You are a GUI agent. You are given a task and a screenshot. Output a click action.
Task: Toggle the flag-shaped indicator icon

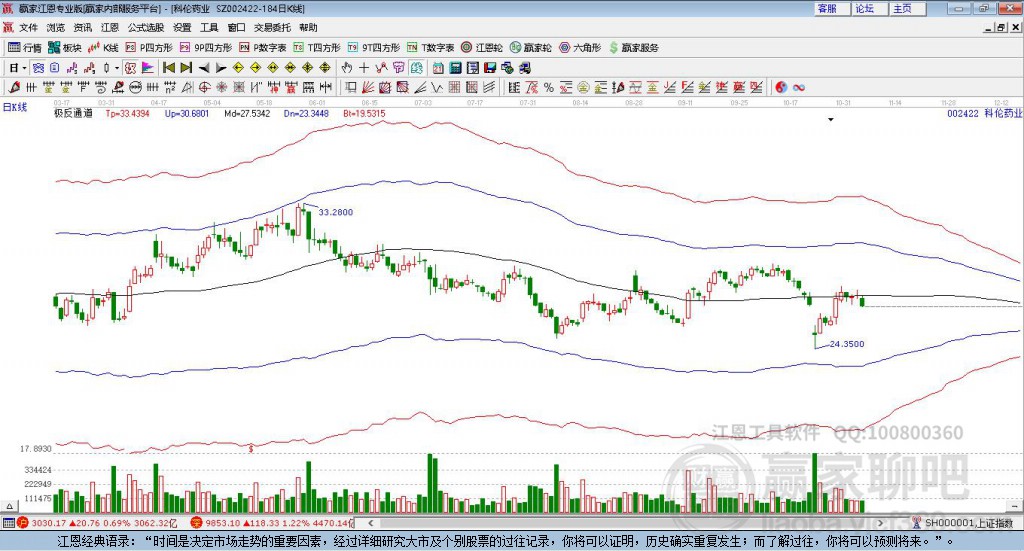(148, 67)
